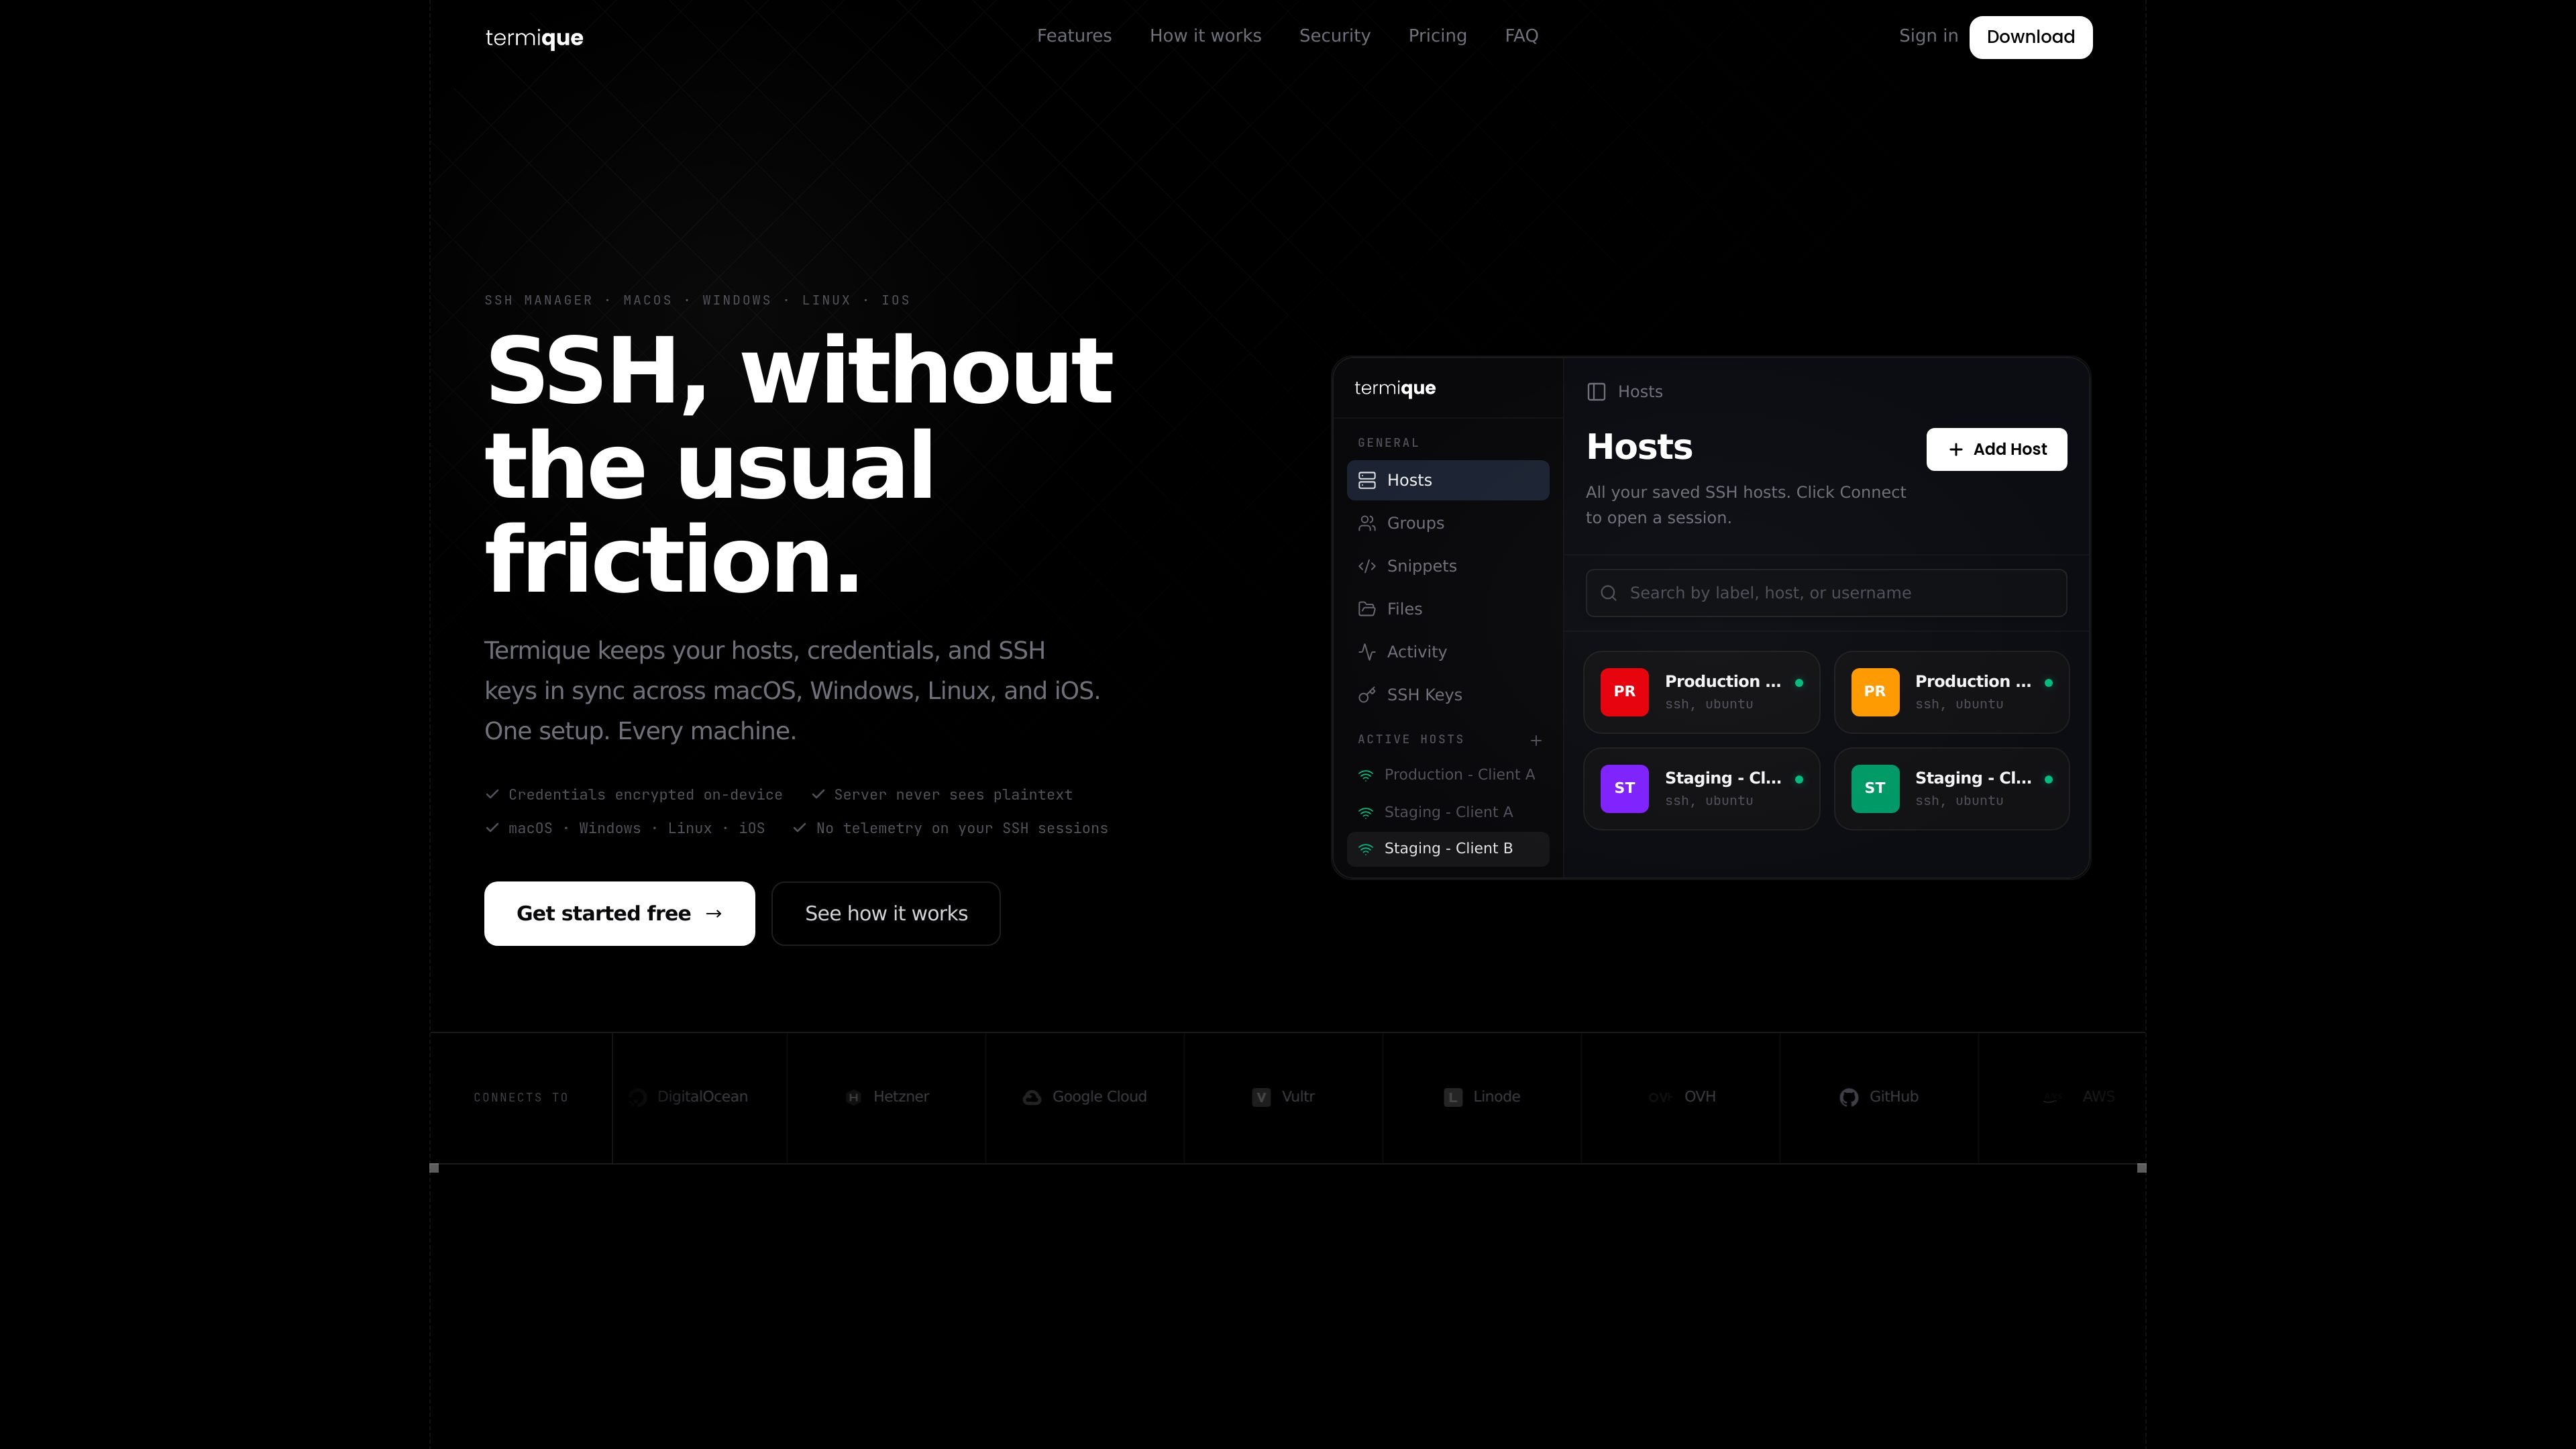Open the Pricing nav item
This screenshot has height=1449, width=2576.
tap(1437, 36)
